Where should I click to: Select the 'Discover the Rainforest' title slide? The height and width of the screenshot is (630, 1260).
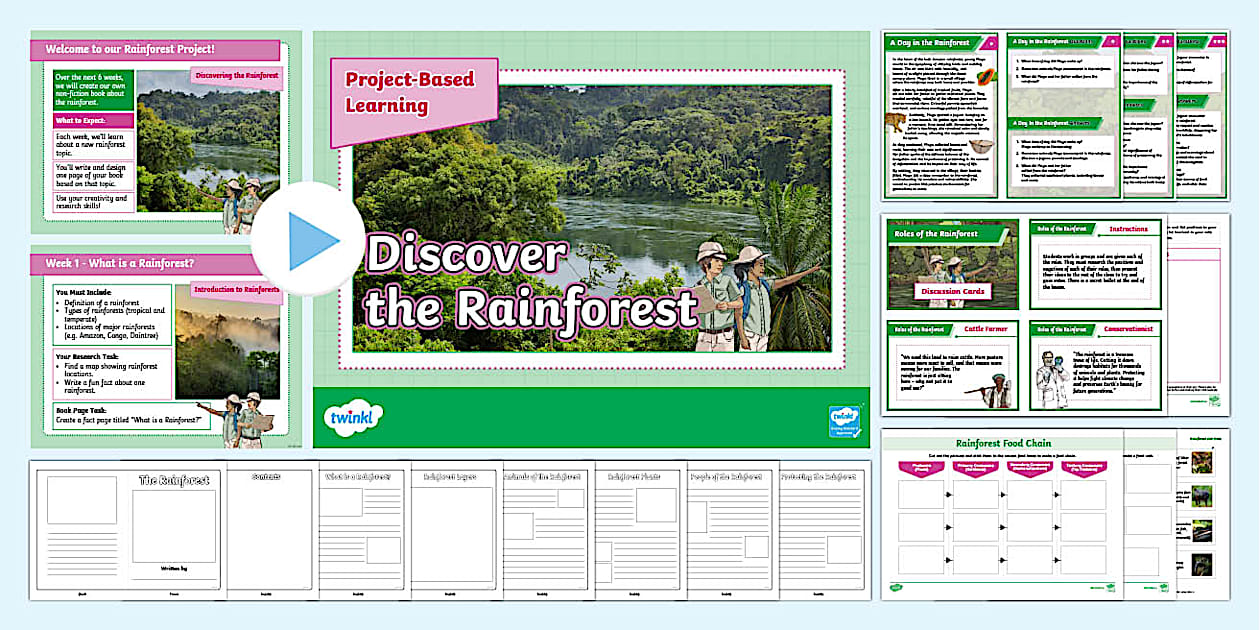pyautogui.click(x=590, y=230)
